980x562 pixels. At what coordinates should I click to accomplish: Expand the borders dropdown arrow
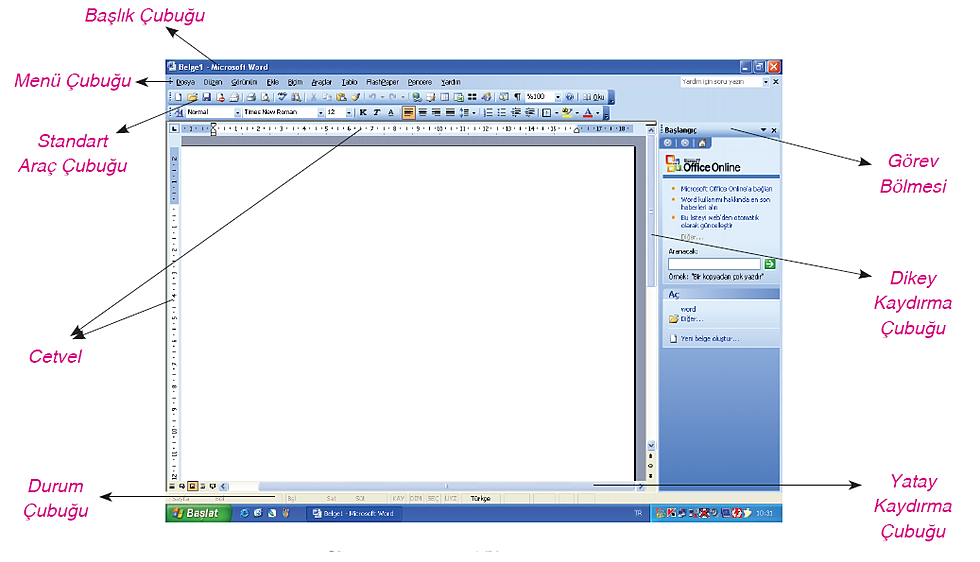(557, 113)
